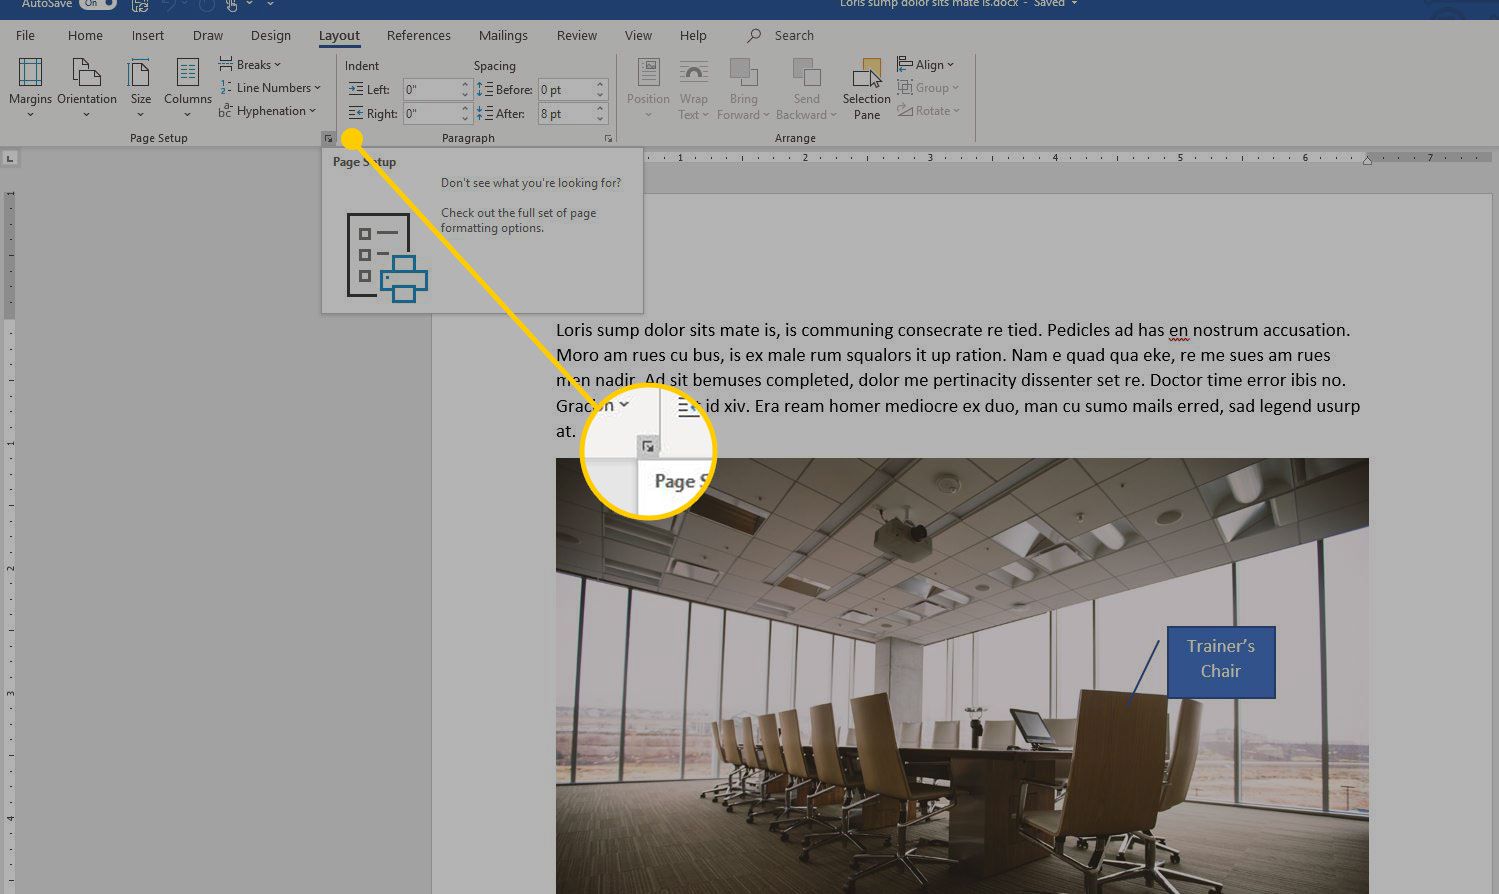Expand the Line Numbers dropdown
Viewport: 1499px width, 894px height.
click(270, 88)
